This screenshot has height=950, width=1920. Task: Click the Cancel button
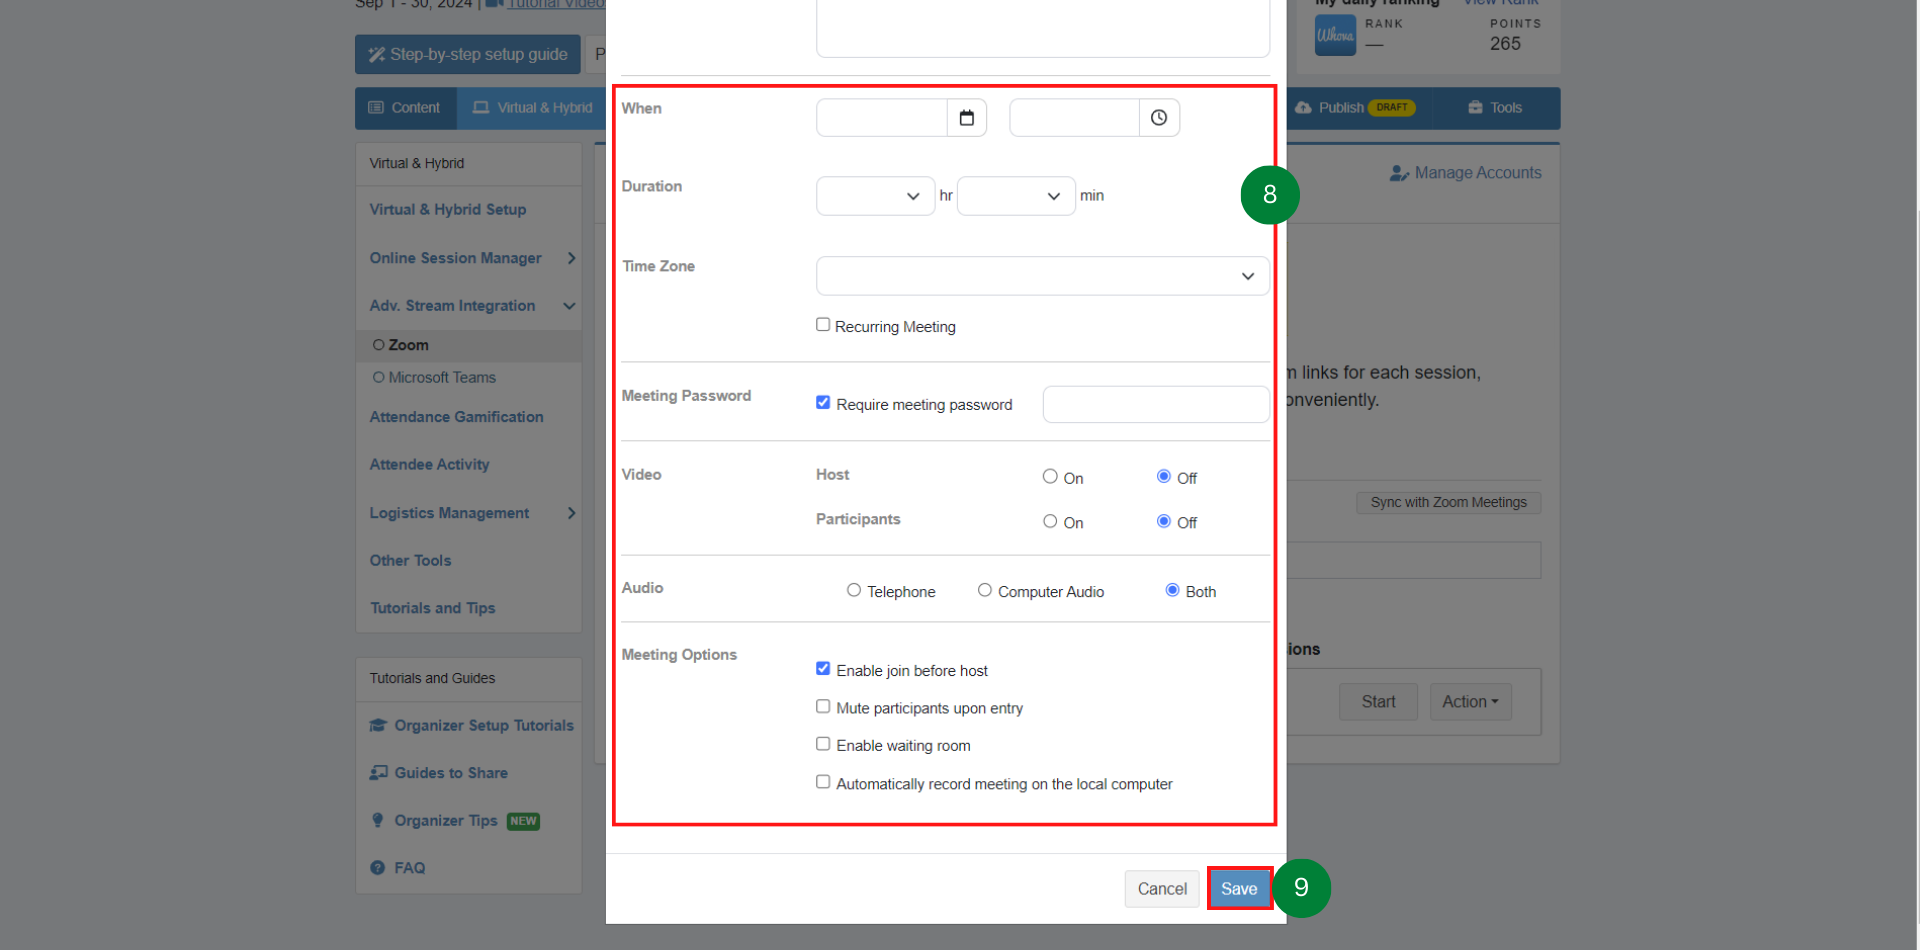click(1161, 889)
